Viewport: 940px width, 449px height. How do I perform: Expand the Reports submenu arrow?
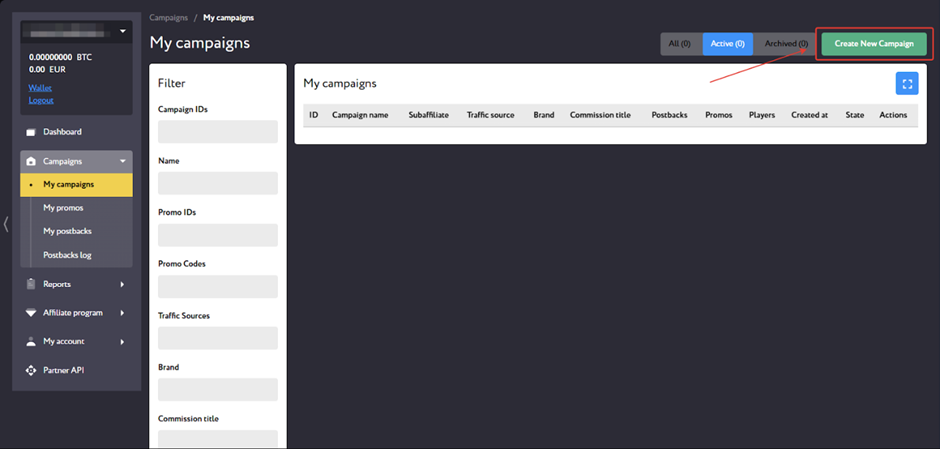pyautogui.click(x=123, y=284)
